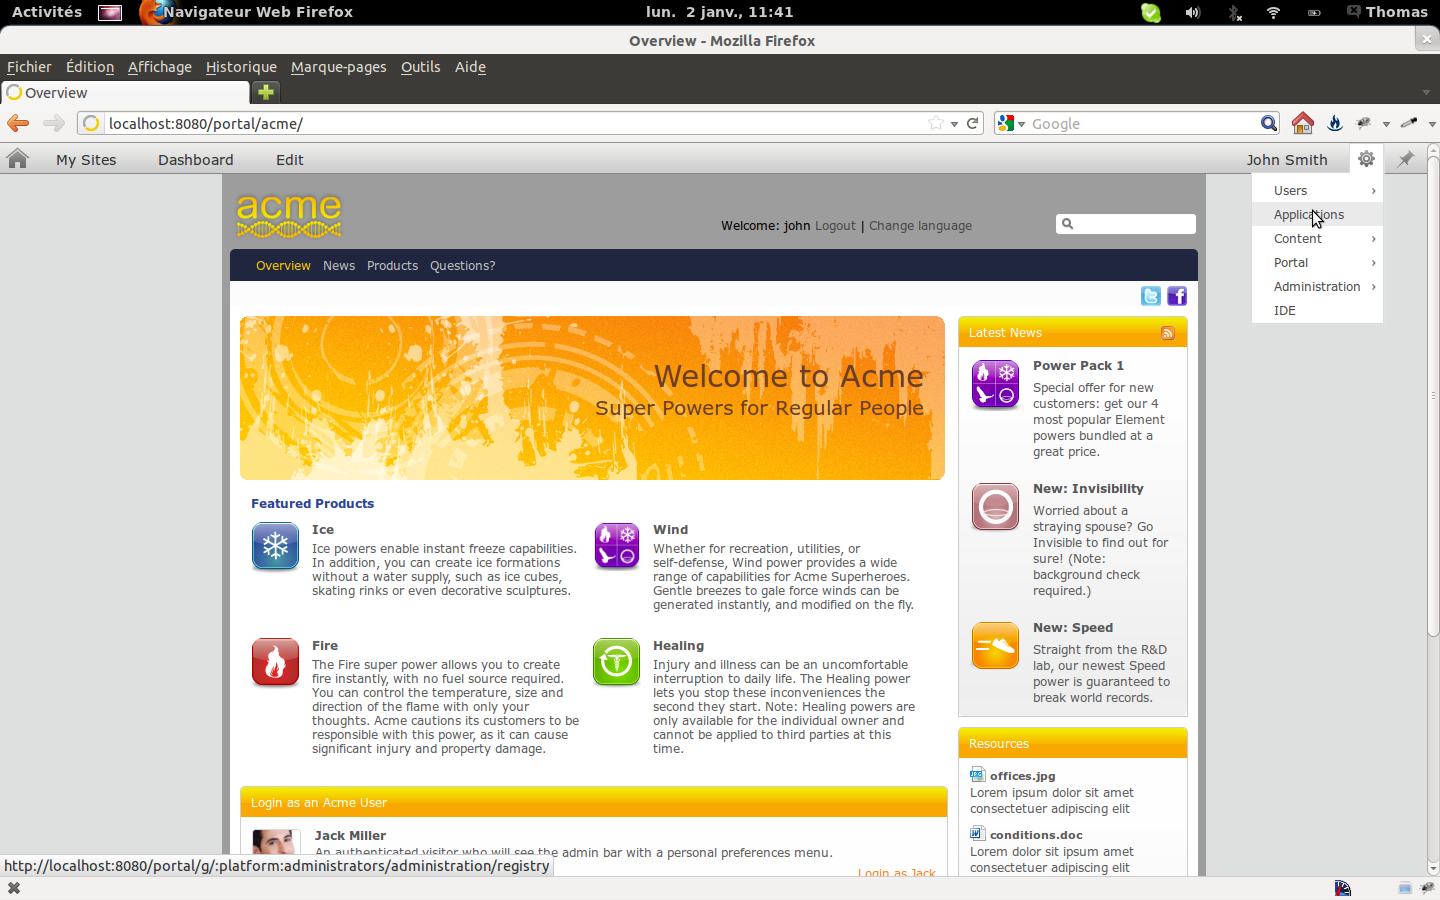Reload the page with the refresh icon

pos(972,123)
